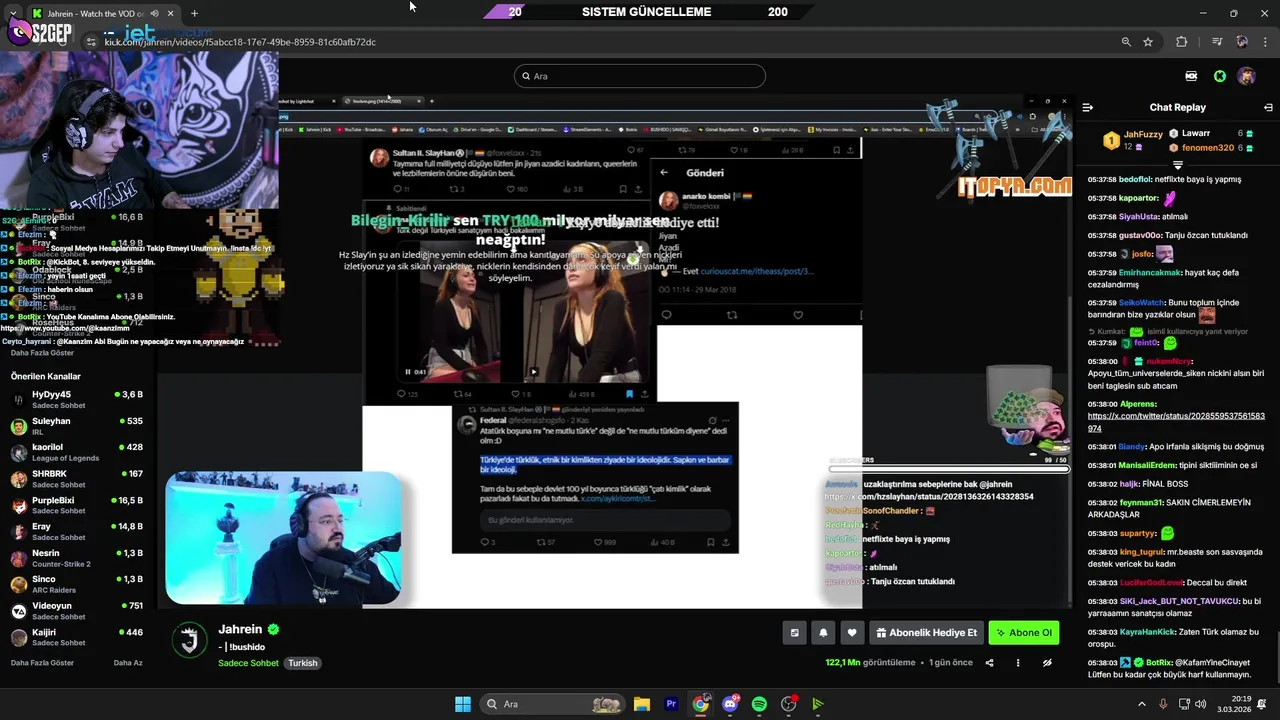Screen dimensions: 1280x720
Task: Open the Windows Start menu
Action: [462, 704]
